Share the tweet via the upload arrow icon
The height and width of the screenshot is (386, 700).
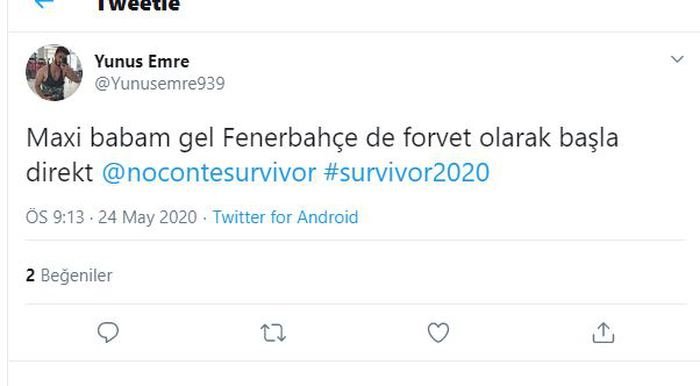point(603,332)
